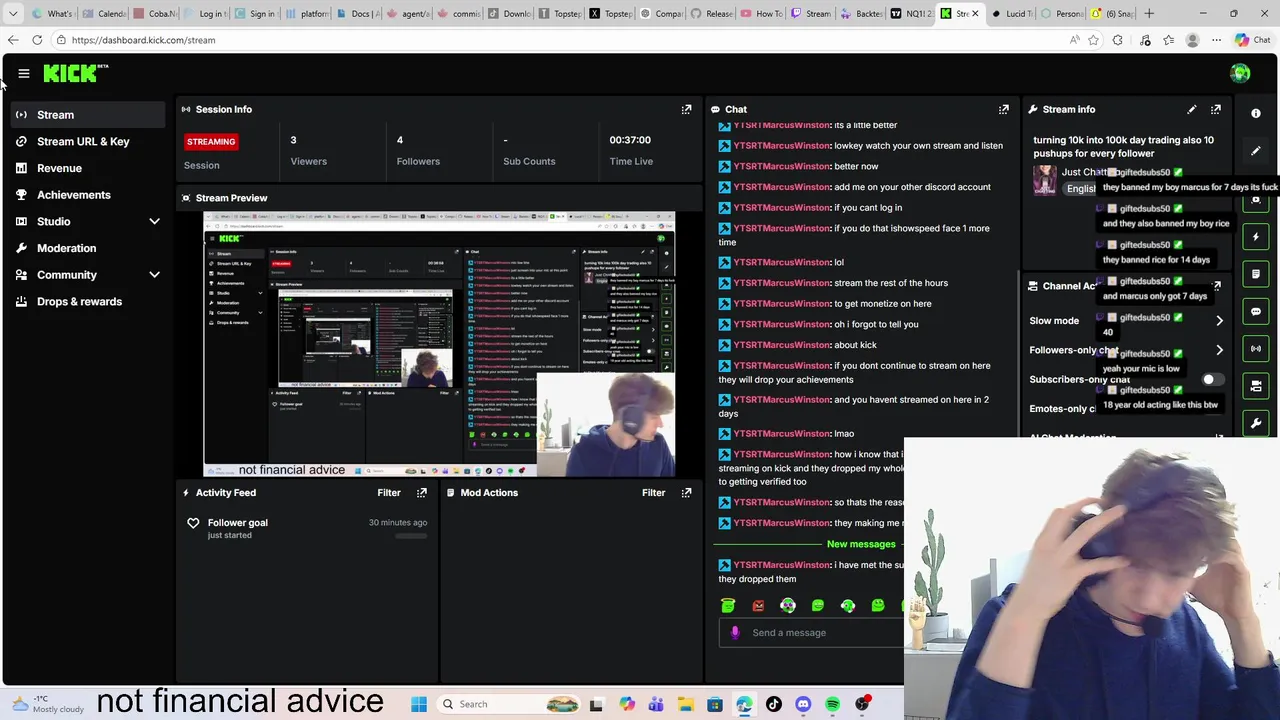
Task: Open Stream URL & Key page
Action: (x=88, y=142)
